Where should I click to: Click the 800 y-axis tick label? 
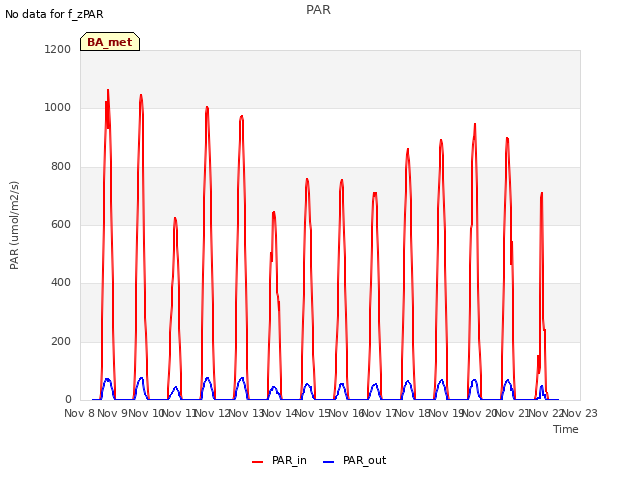tap(61, 167)
